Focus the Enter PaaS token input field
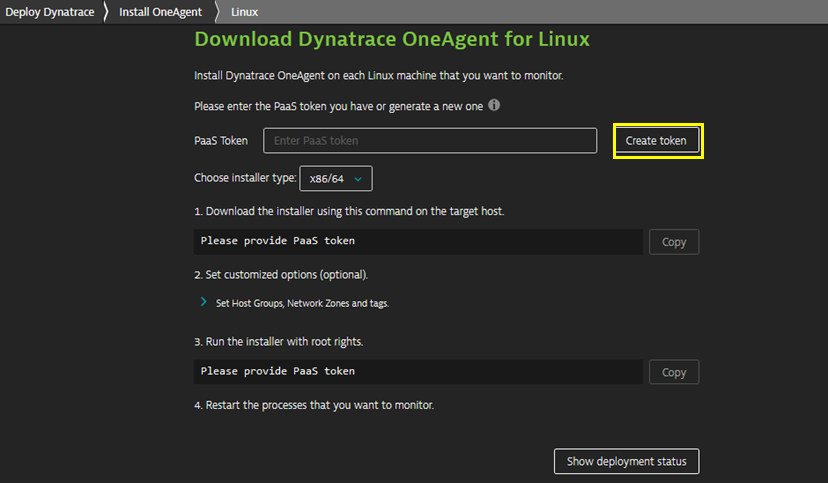 coord(430,141)
